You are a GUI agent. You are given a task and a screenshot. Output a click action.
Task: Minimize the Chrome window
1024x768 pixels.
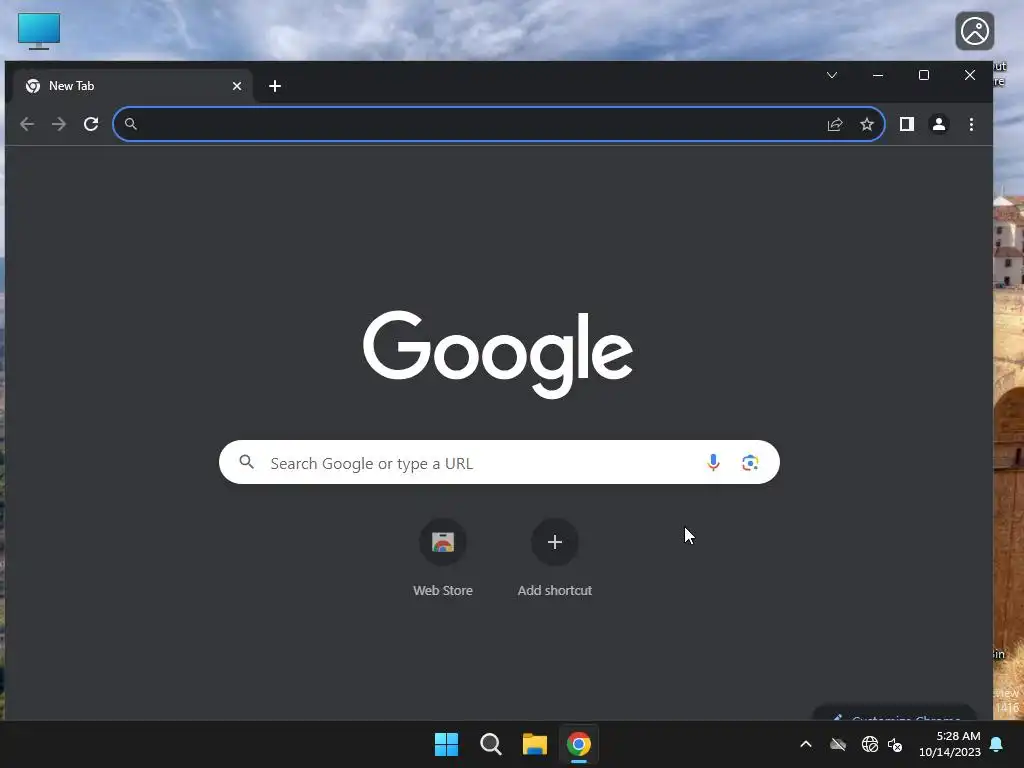[878, 75]
